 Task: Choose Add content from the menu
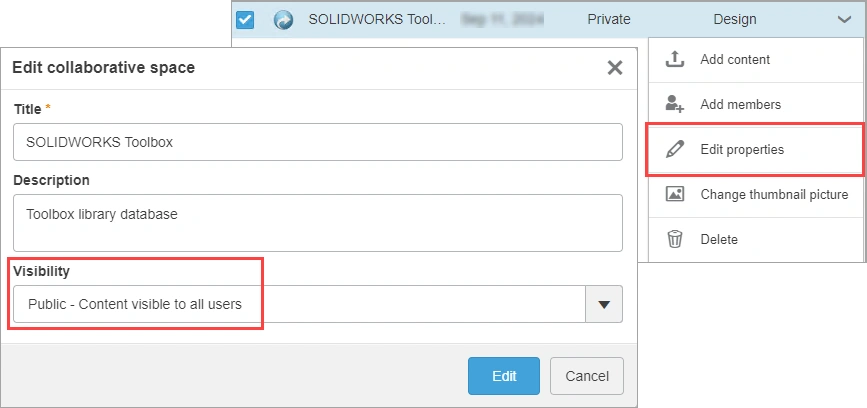pyautogui.click(x=735, y=59)
